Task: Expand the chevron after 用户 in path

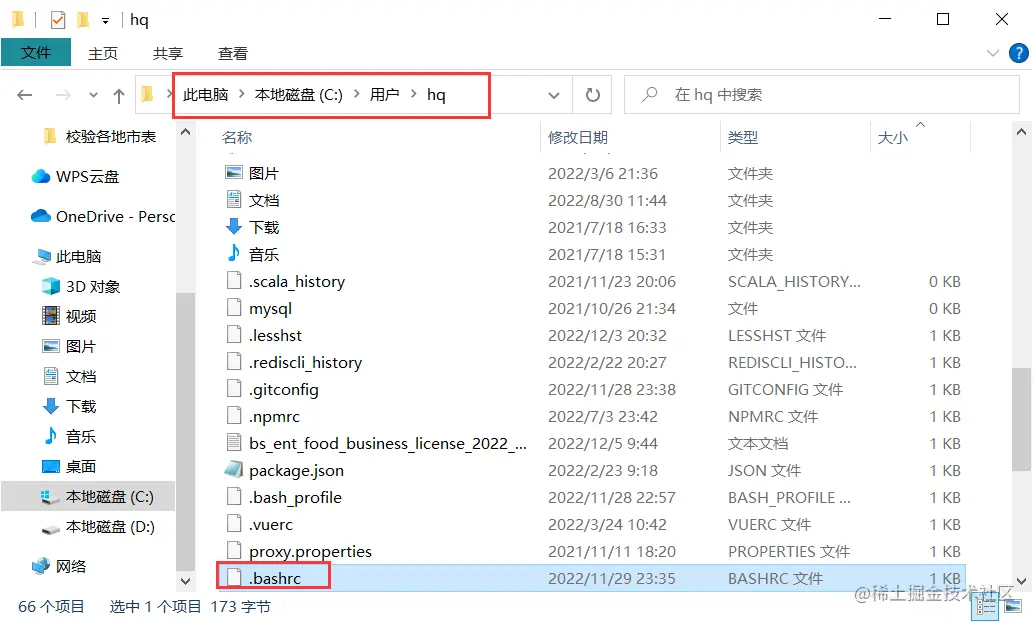Action: [414, 94]
